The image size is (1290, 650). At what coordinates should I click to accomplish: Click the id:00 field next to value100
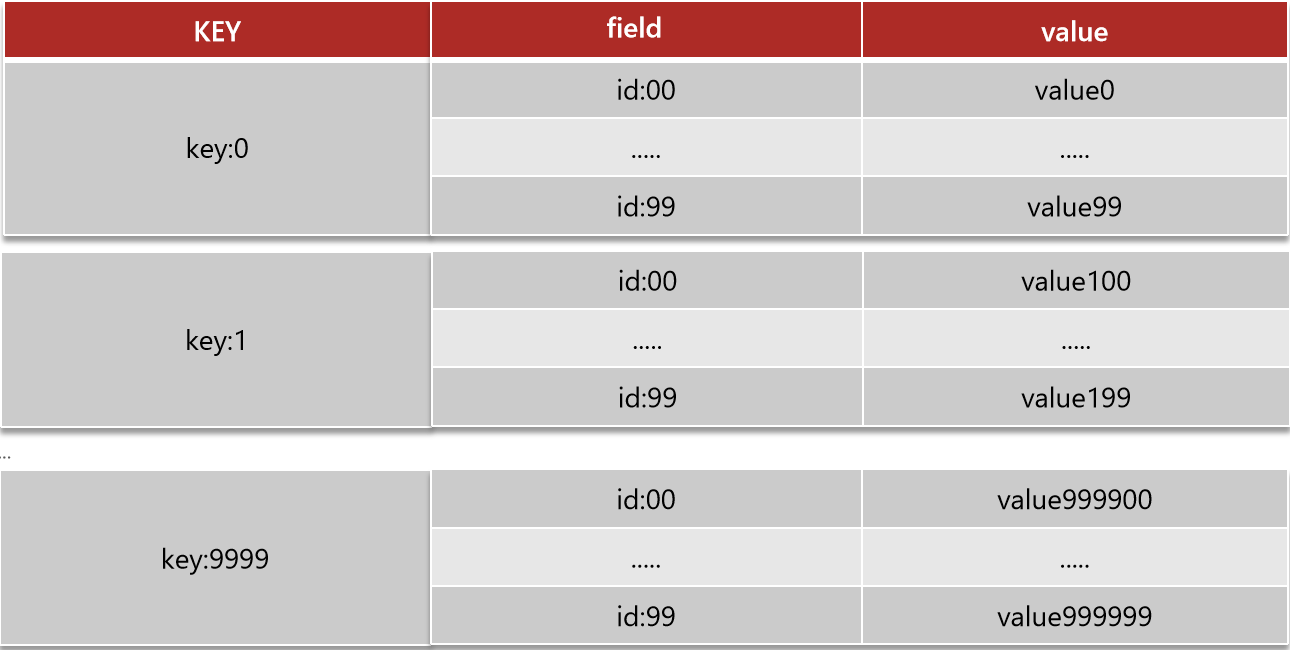click(x=646, y=281)
